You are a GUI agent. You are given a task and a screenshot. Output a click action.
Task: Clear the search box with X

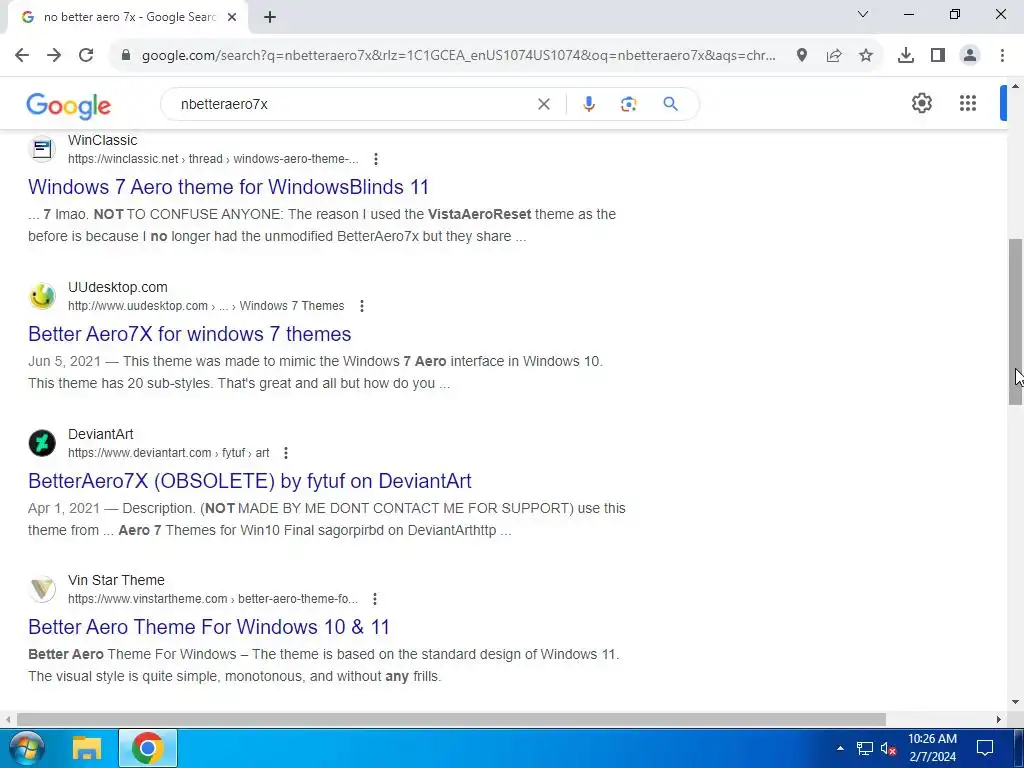coord(543,104)
